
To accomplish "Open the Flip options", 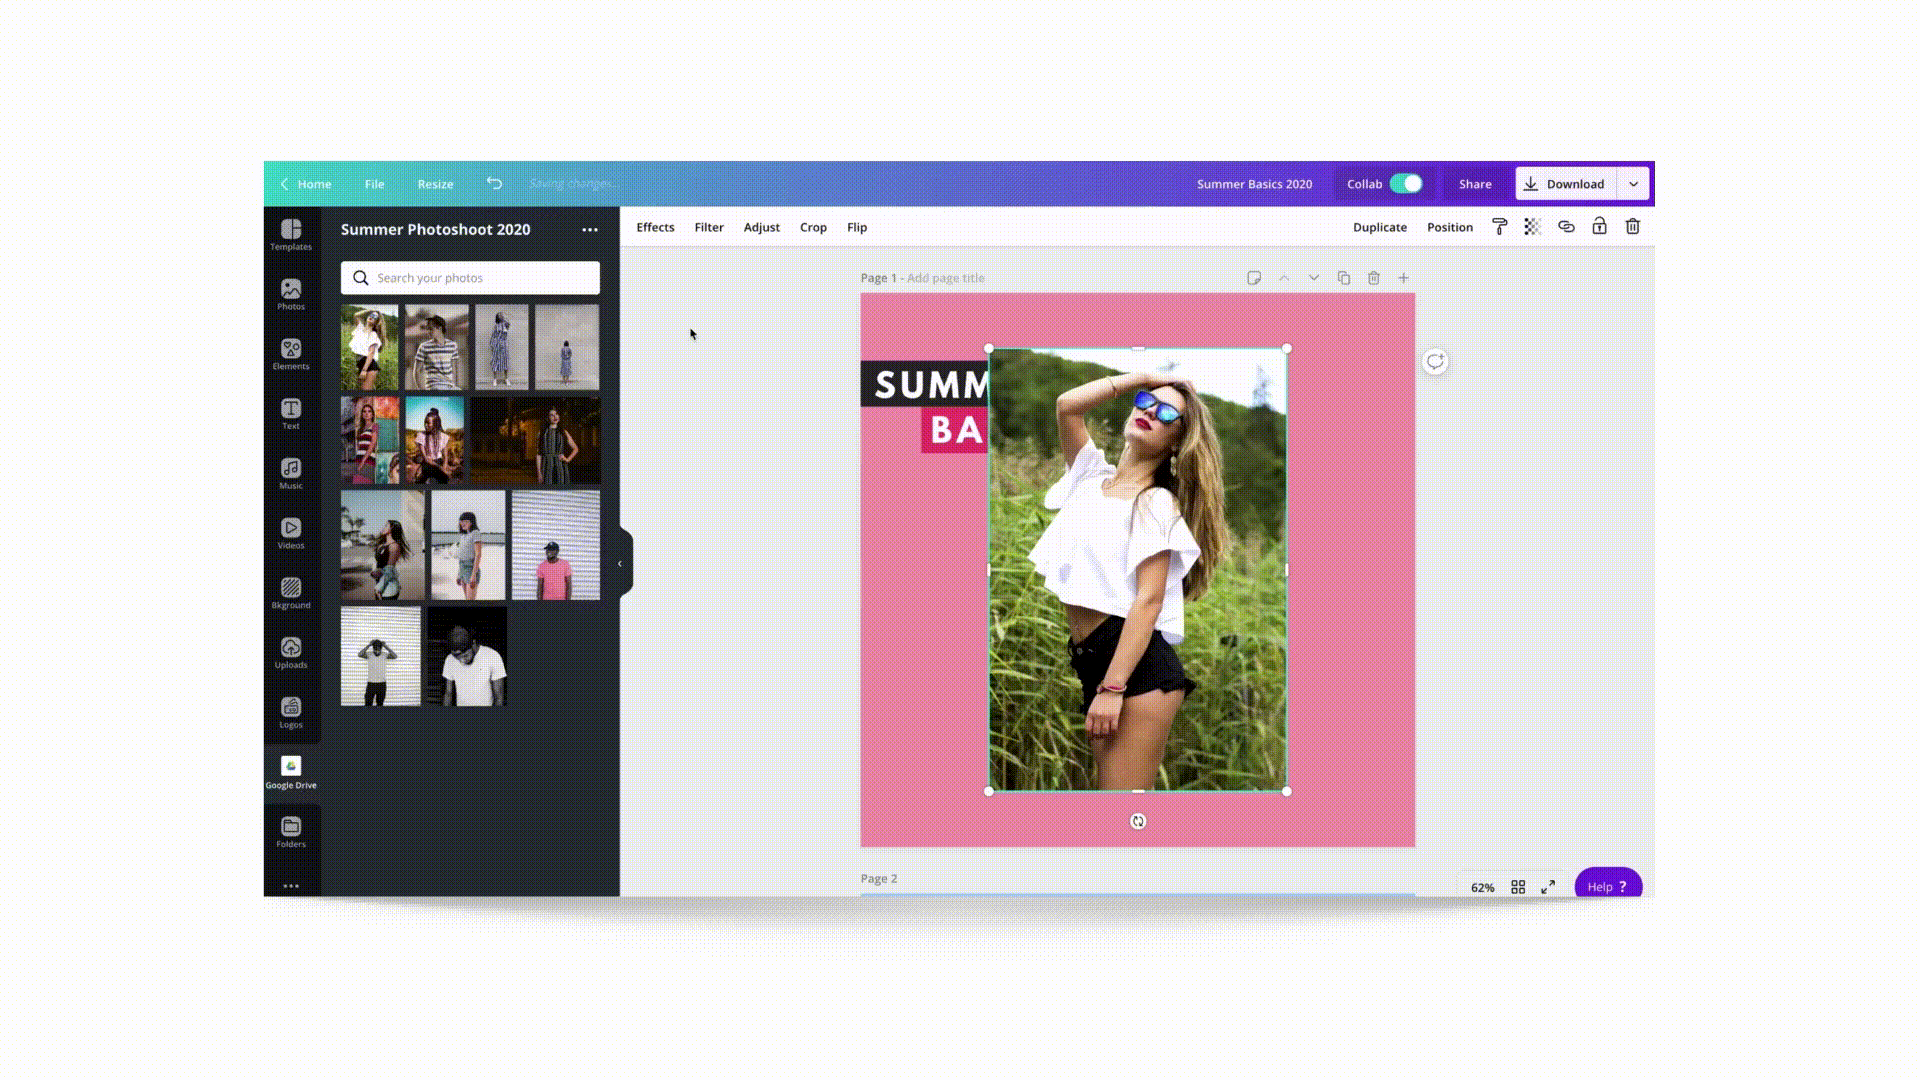I will coord(857,227).
